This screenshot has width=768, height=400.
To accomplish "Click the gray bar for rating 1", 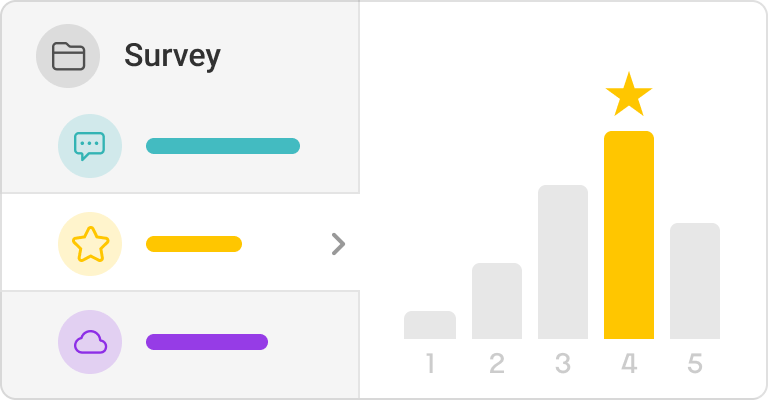I will (x=430, y=325).
